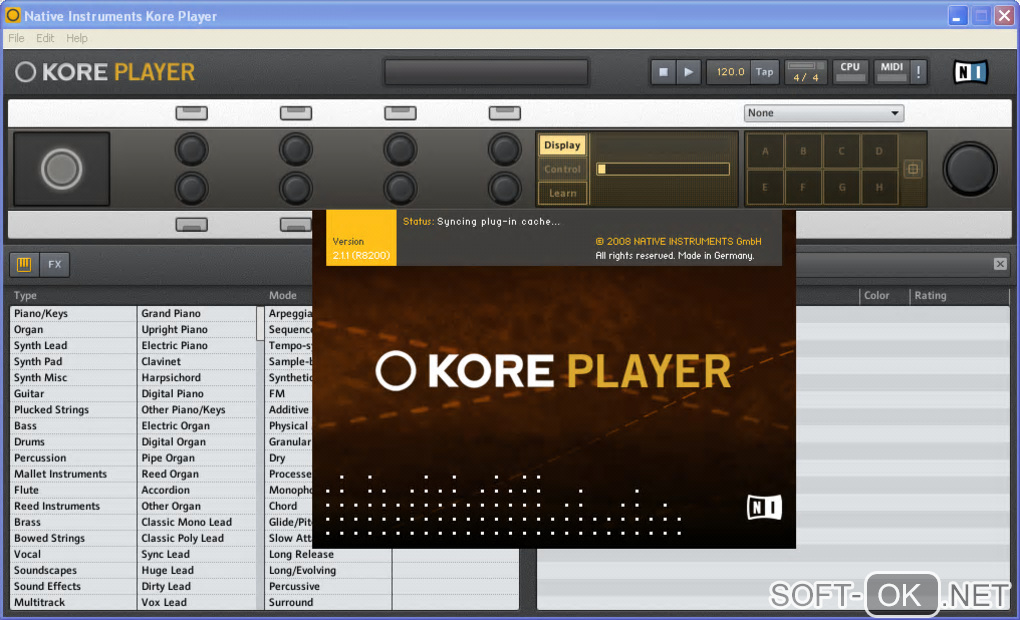Click the MIDI activity indicator
Viewport: 1020px width, 620px height.
(891, 72)
